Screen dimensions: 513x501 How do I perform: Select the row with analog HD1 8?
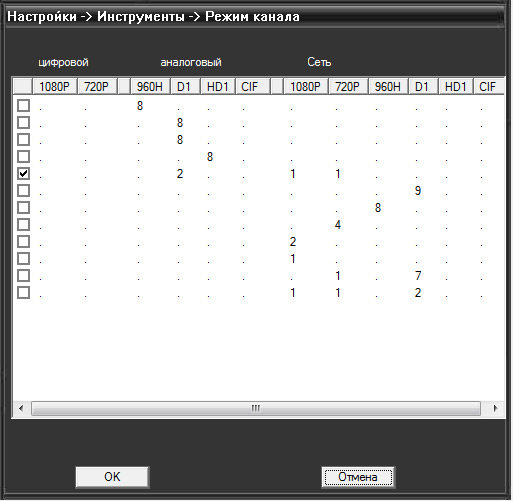coord(23,157)
